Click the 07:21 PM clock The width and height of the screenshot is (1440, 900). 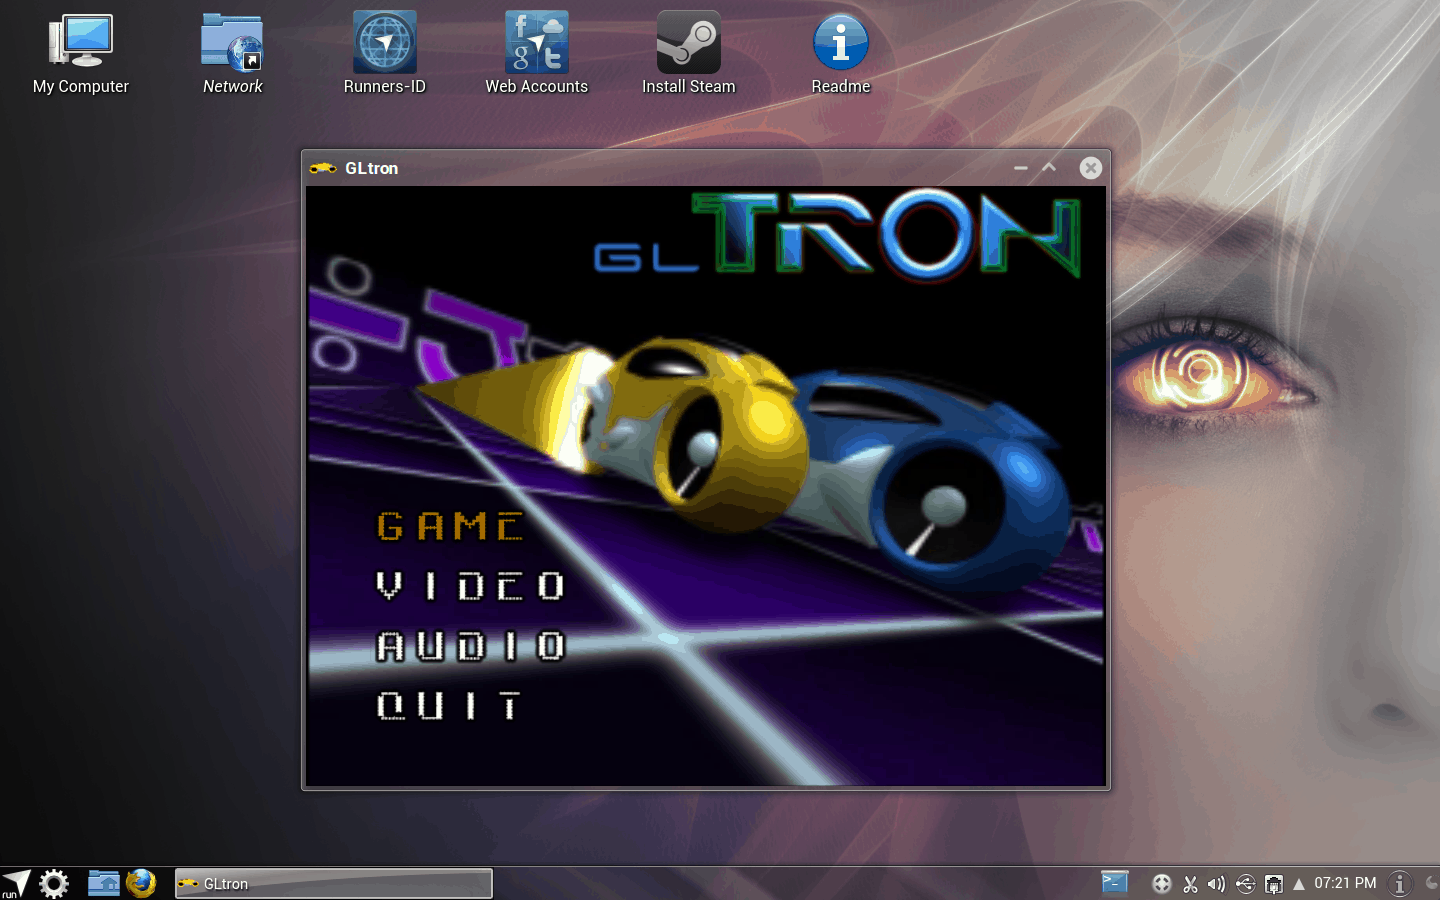click(1345, 883)
